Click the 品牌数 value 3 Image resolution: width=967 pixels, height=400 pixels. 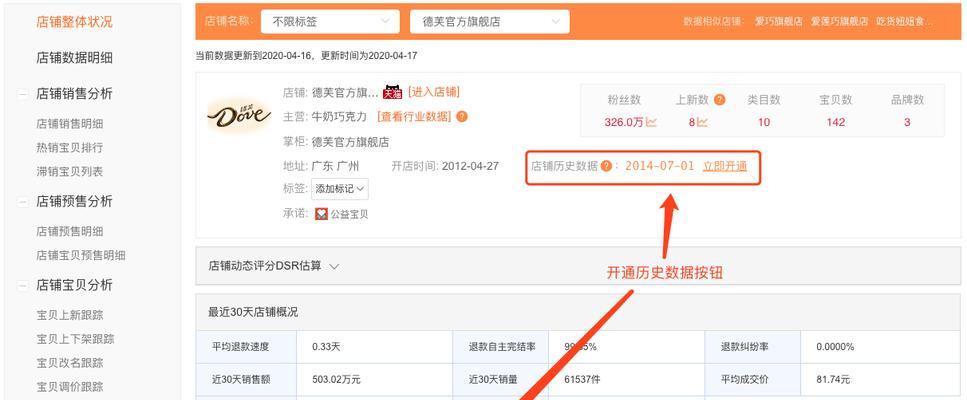click(907, 122)
